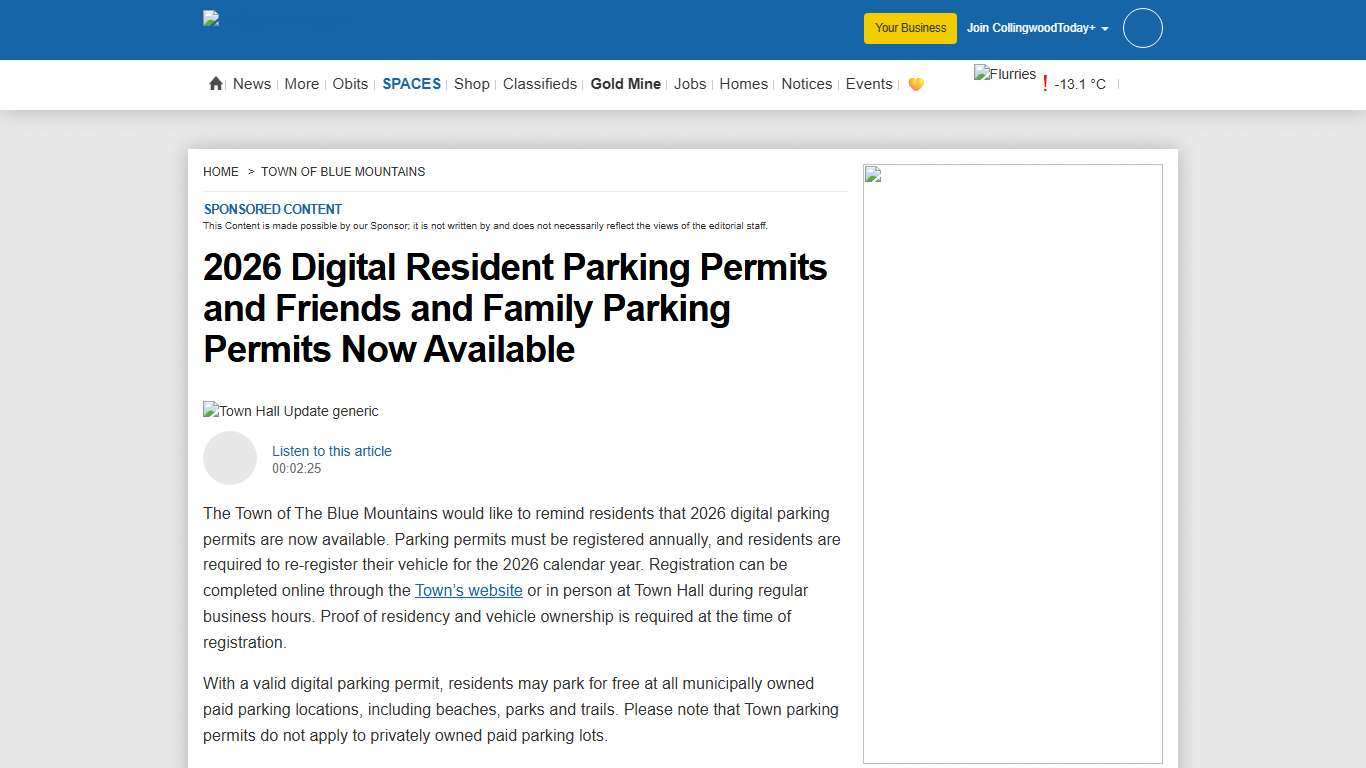The width and height of the screenshot is (1366, 768).
Task: Click the Home icon in navigation bar
Action: pos(215,84)
